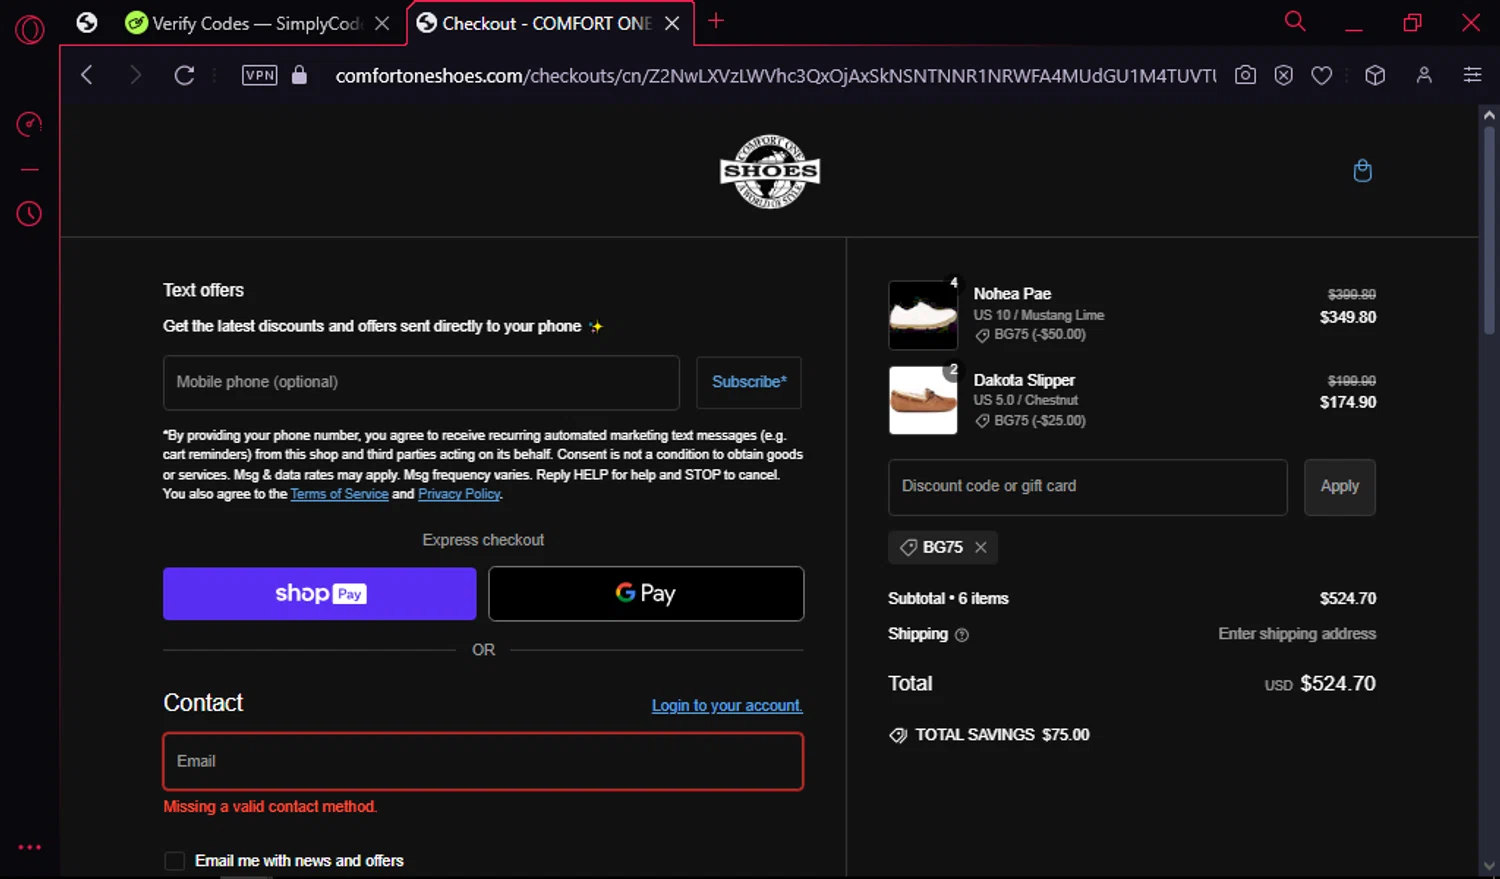Open the shopping bag cart icon
The width and height of the screenshot is (1500, 879).
(x=1362, y=171)
